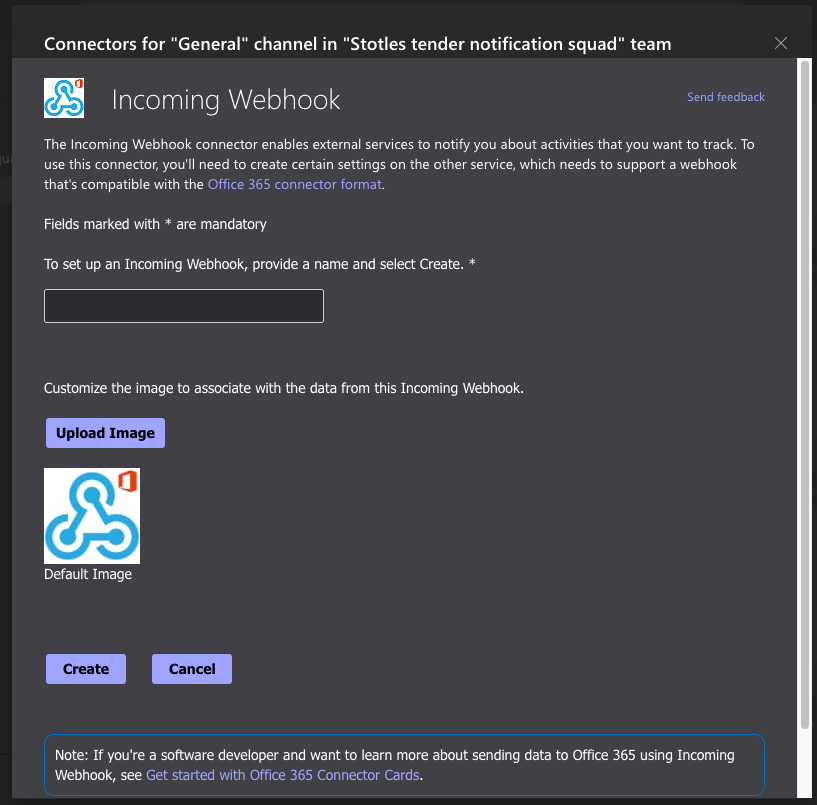Click the Incoming Webhook heading text

point(226,100)
